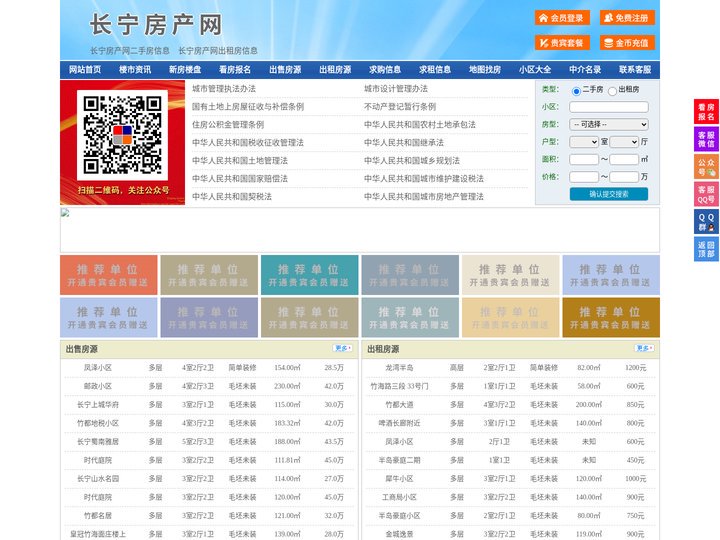Open the 半岛豪庭二期 rental listing
This screenshot has height=540, width=720.
399,460
